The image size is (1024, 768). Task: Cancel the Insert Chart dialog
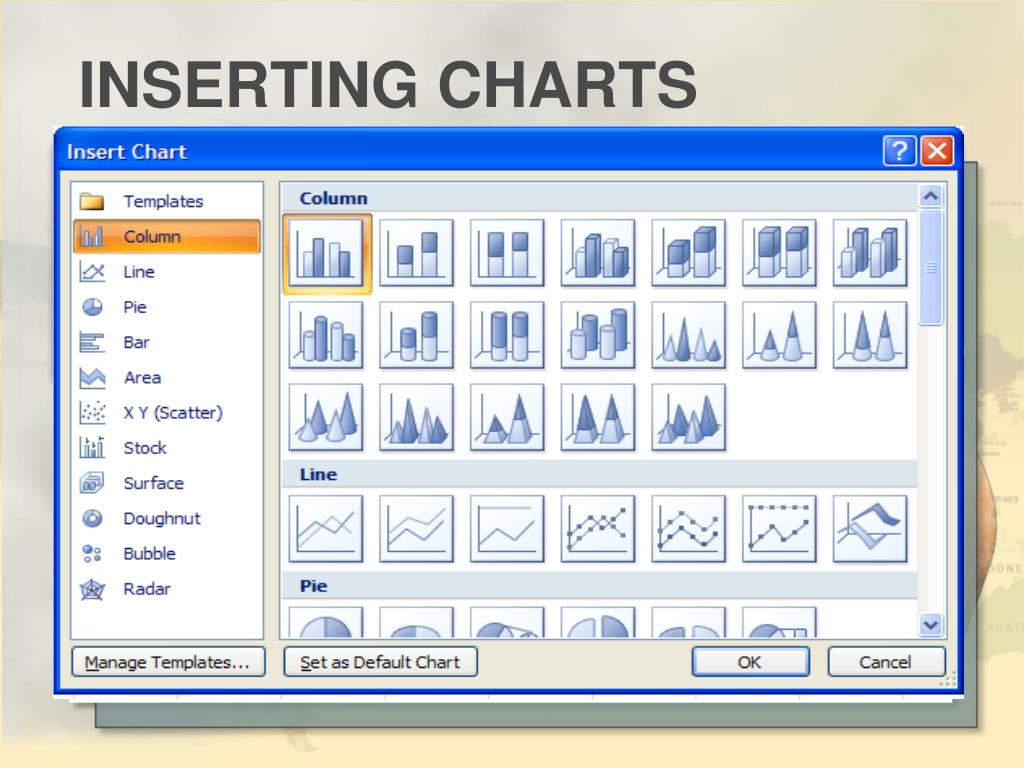[886, 662]
